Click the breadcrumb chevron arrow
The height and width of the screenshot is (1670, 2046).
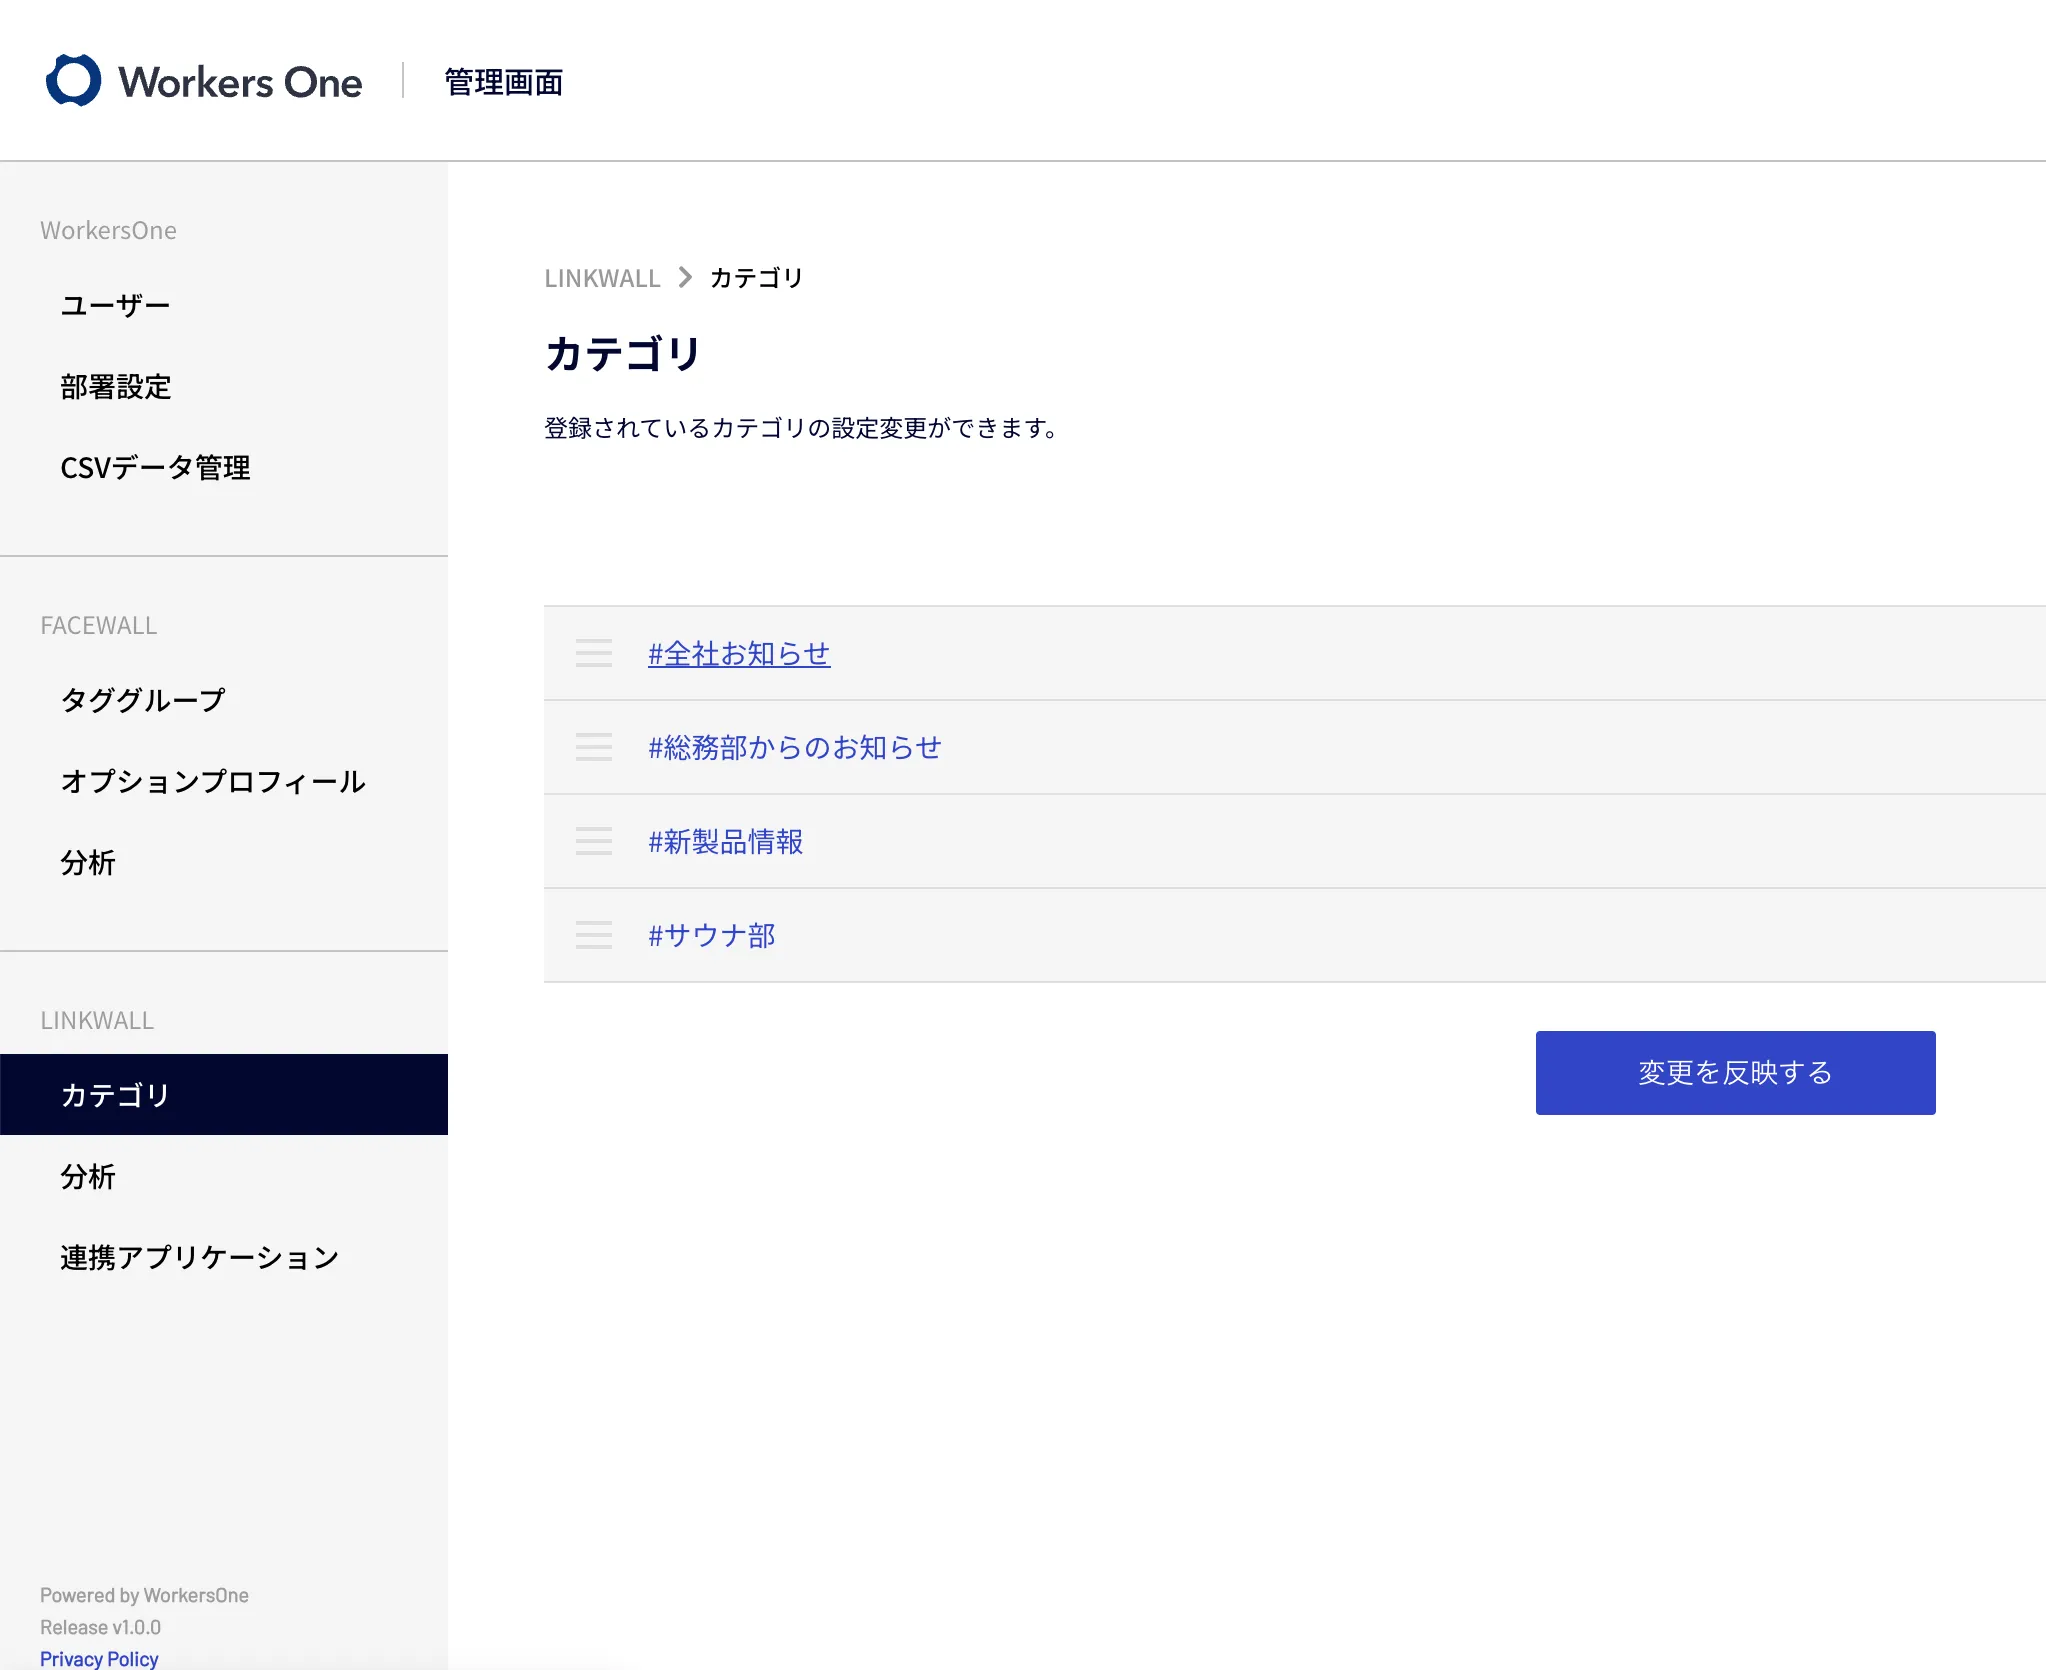[685, 277]
